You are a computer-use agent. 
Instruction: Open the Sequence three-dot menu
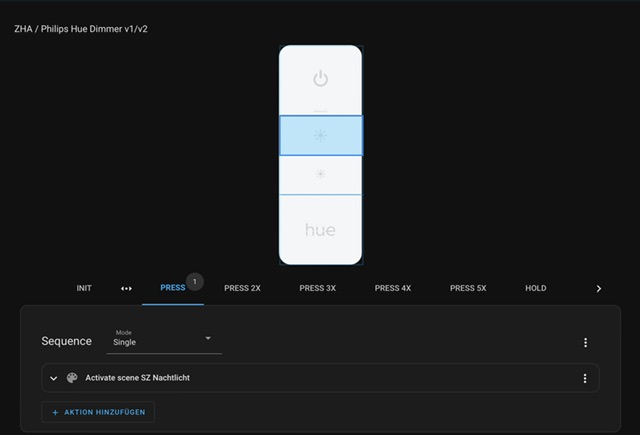click(x=585, y=342)
